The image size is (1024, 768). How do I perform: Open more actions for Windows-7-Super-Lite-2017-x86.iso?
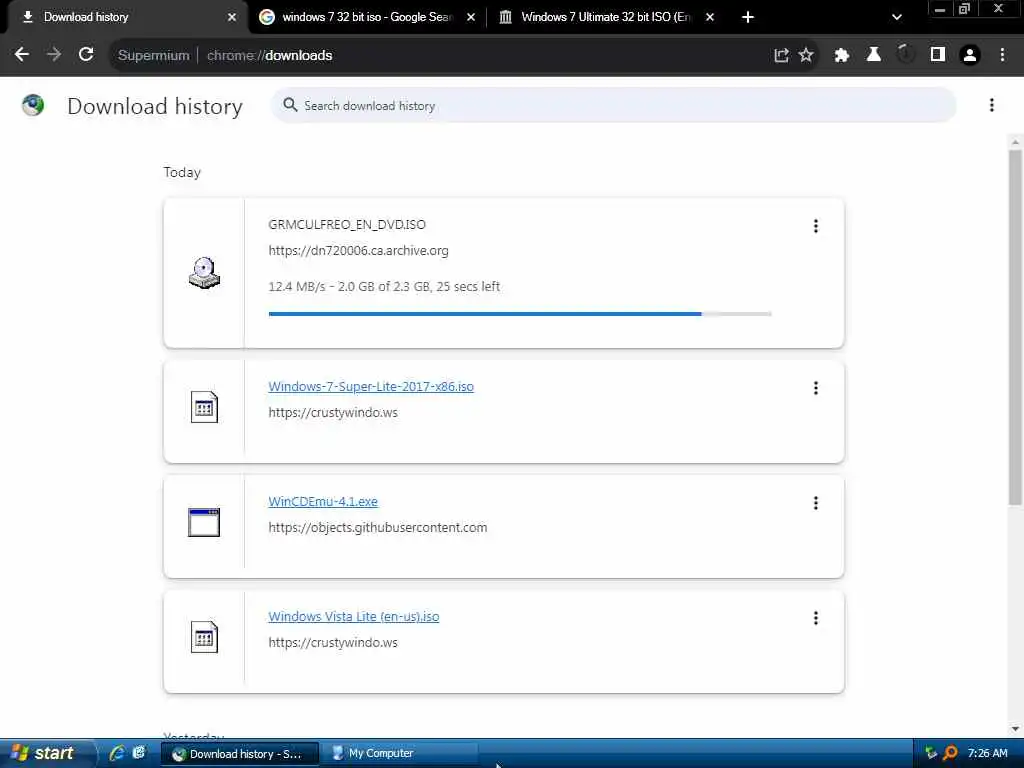(816, 388)
